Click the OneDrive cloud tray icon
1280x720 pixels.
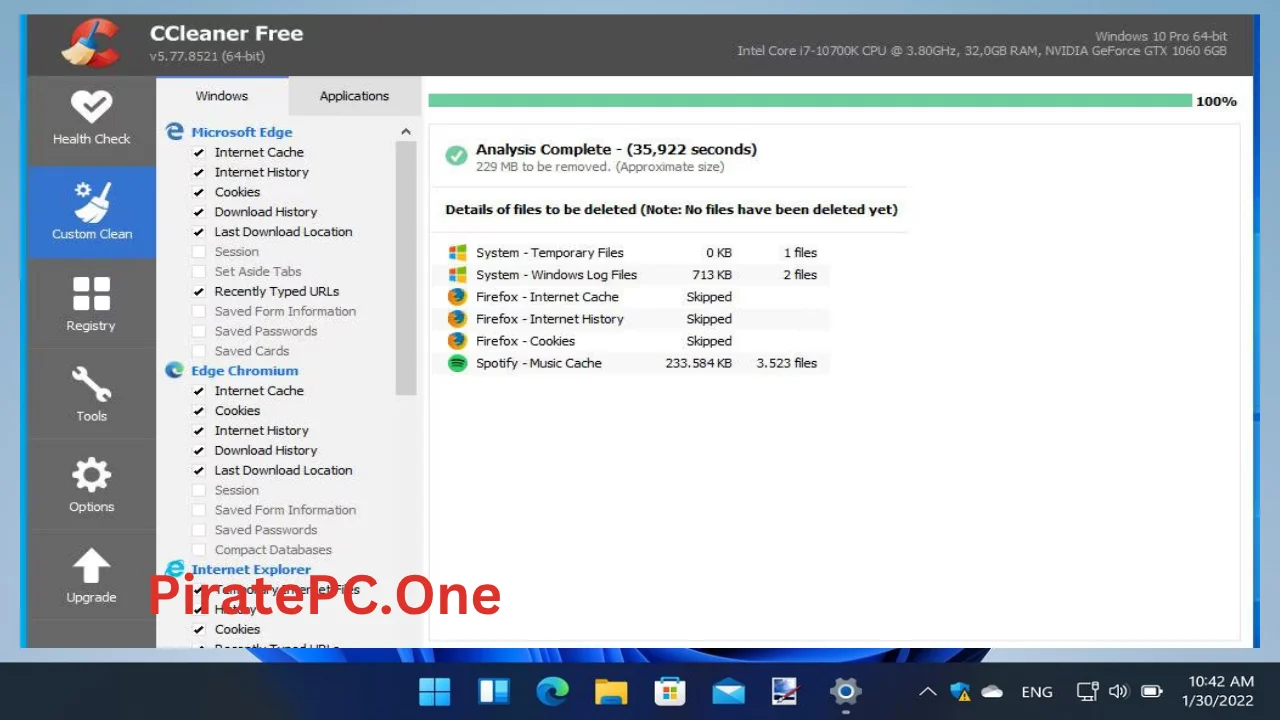coord(992,691)
